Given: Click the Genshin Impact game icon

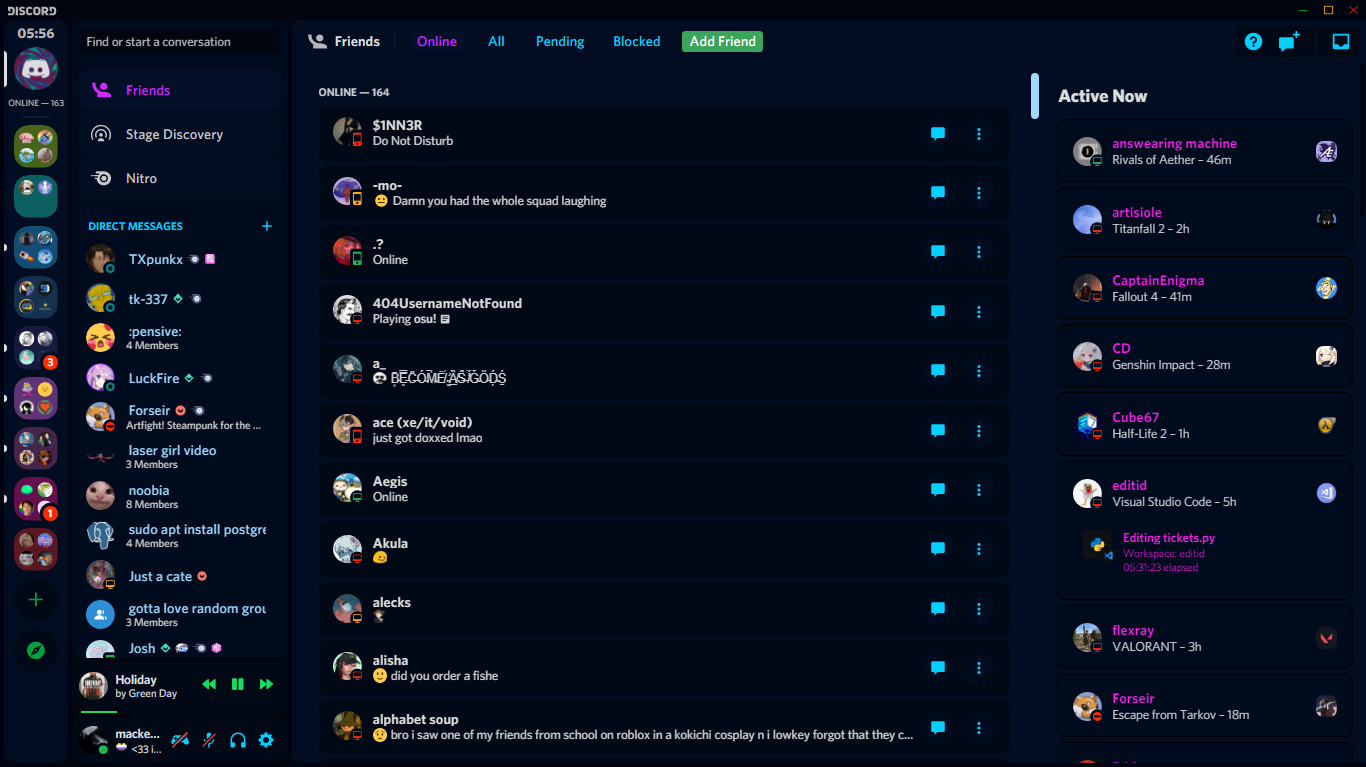Looking at the screenshot, I should coord(1326,357).
